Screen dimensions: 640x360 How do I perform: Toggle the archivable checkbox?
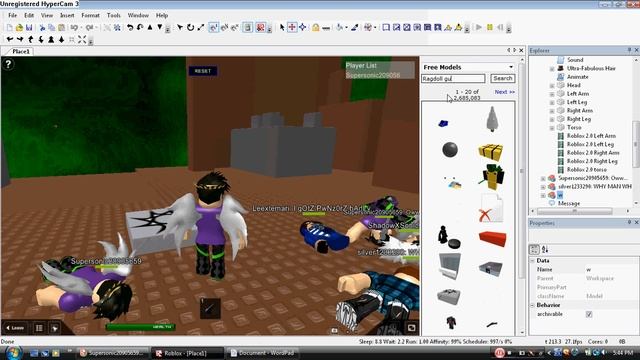coord(589,314)
